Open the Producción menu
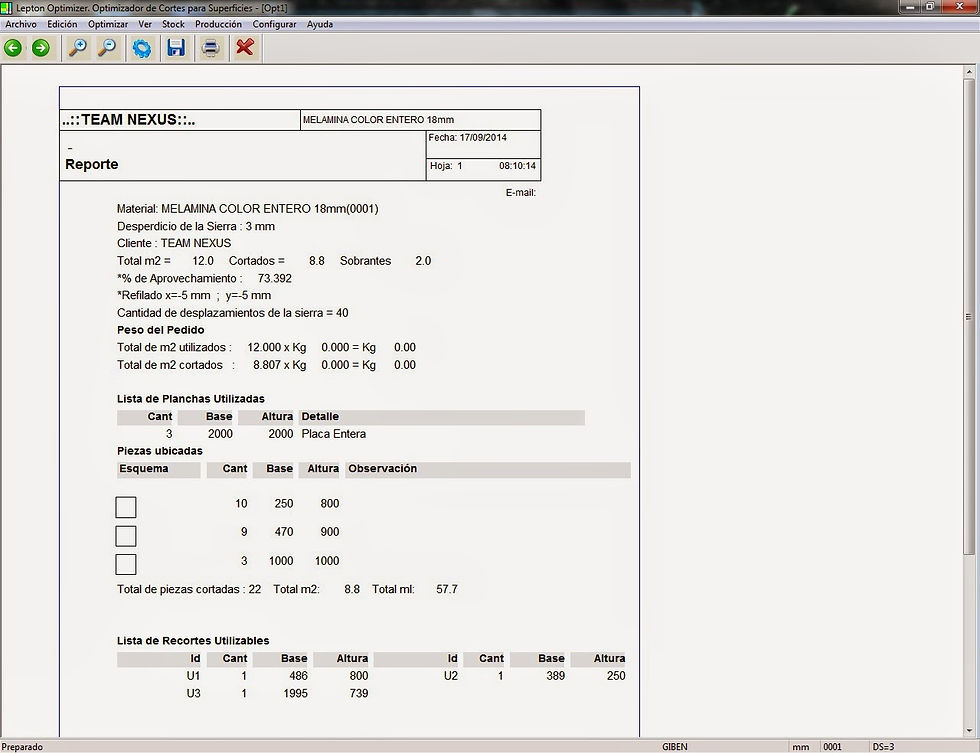 tap(218, 24)
